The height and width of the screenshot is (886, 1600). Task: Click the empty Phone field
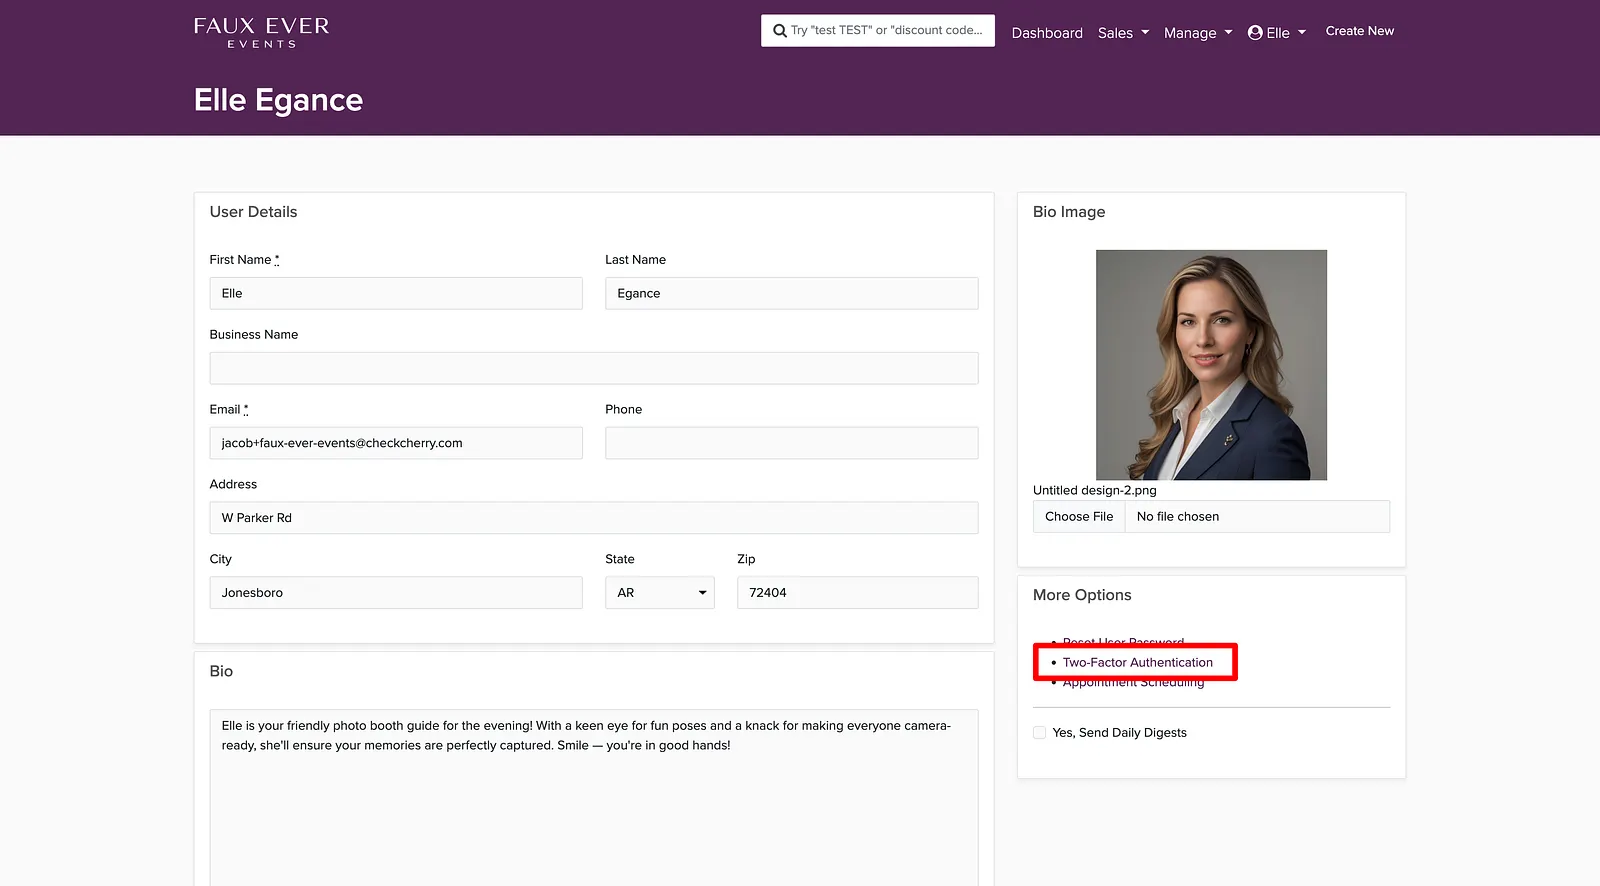click(x=791, y=443)
